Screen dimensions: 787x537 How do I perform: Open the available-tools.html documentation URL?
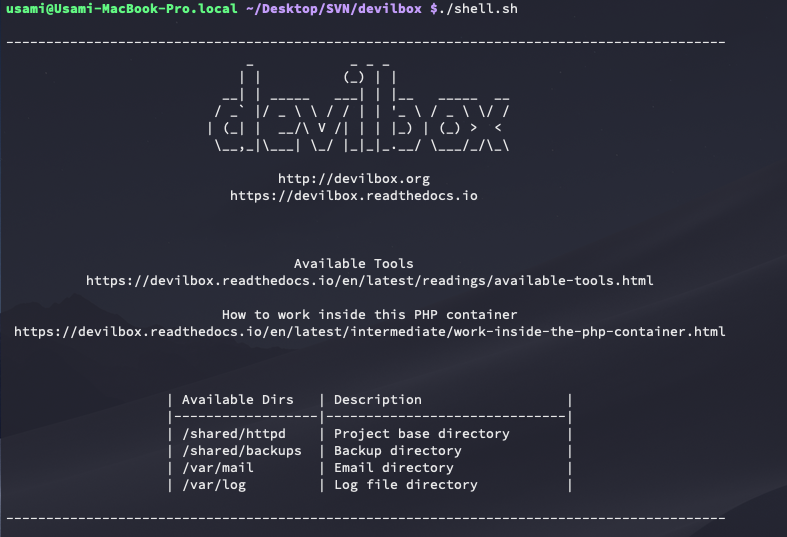[370, 281]
